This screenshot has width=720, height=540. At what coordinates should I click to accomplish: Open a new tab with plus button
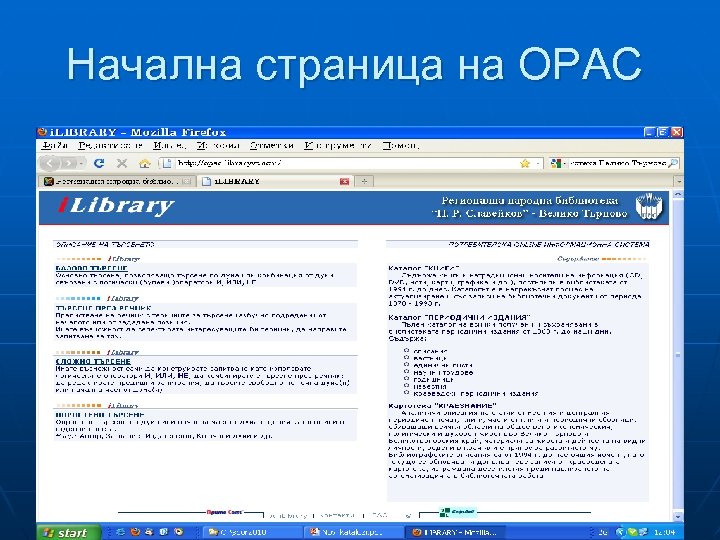tap(364, 181)
